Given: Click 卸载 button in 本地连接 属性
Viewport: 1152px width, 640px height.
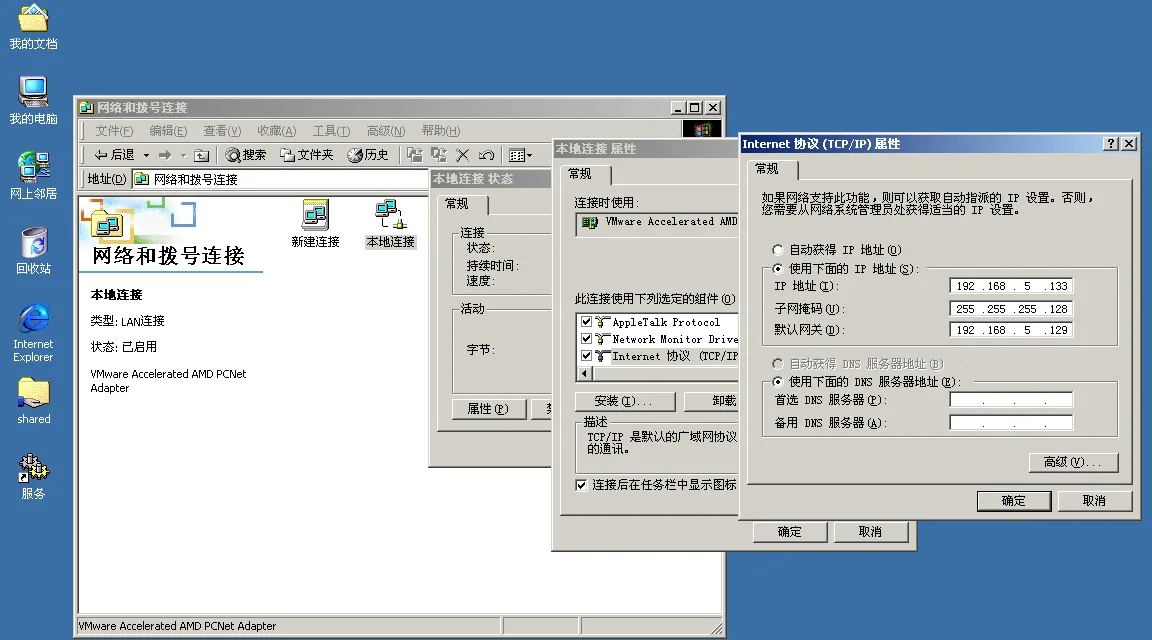Looking at the screenshot, I should pos(711,401).
